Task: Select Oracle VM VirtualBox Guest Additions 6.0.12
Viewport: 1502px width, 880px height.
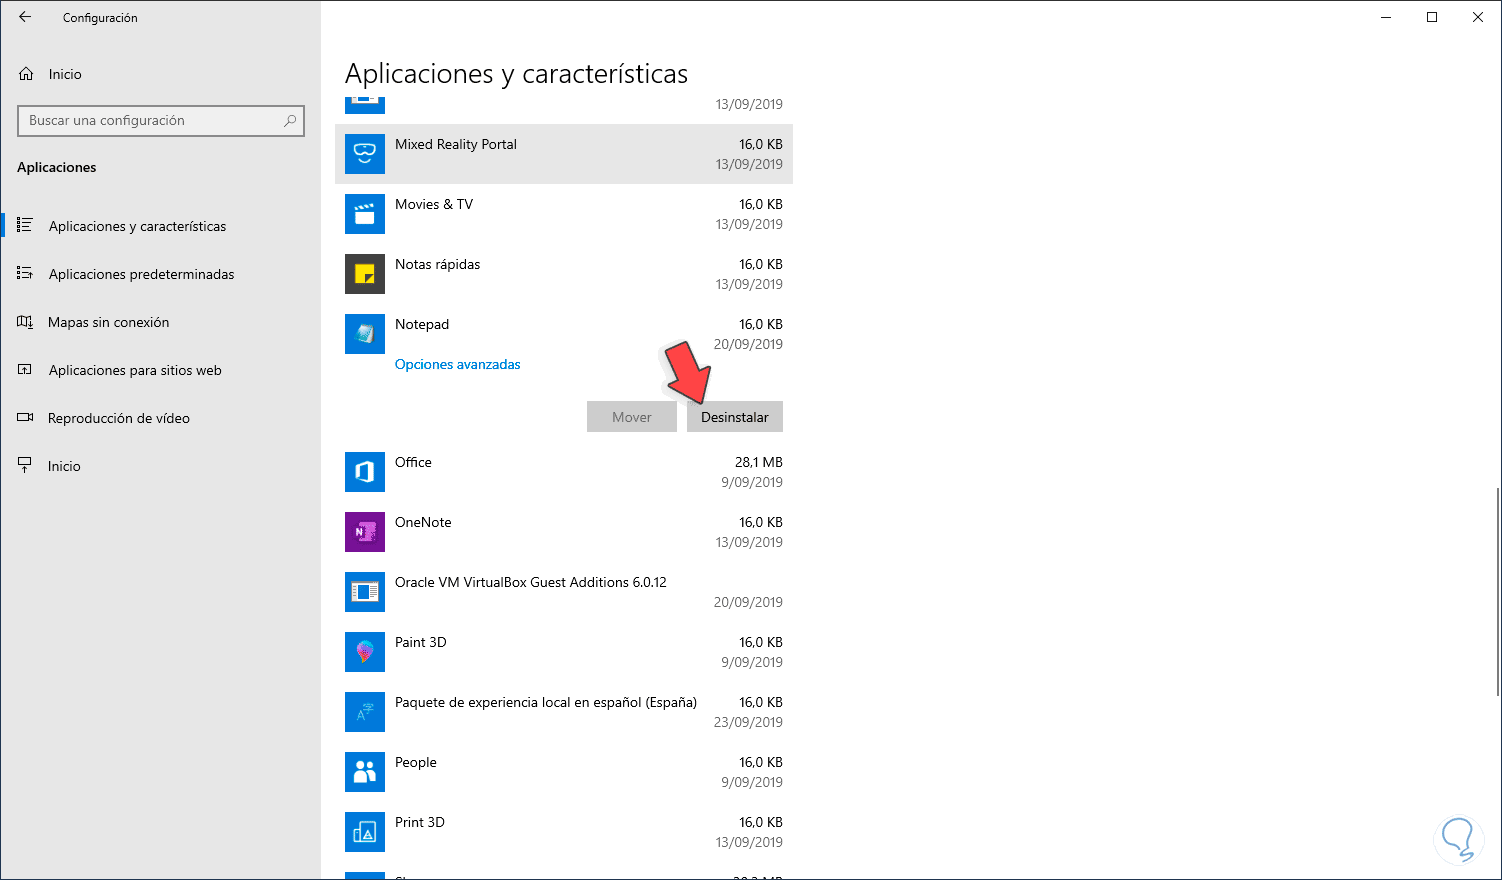Action: coord(564,592)
